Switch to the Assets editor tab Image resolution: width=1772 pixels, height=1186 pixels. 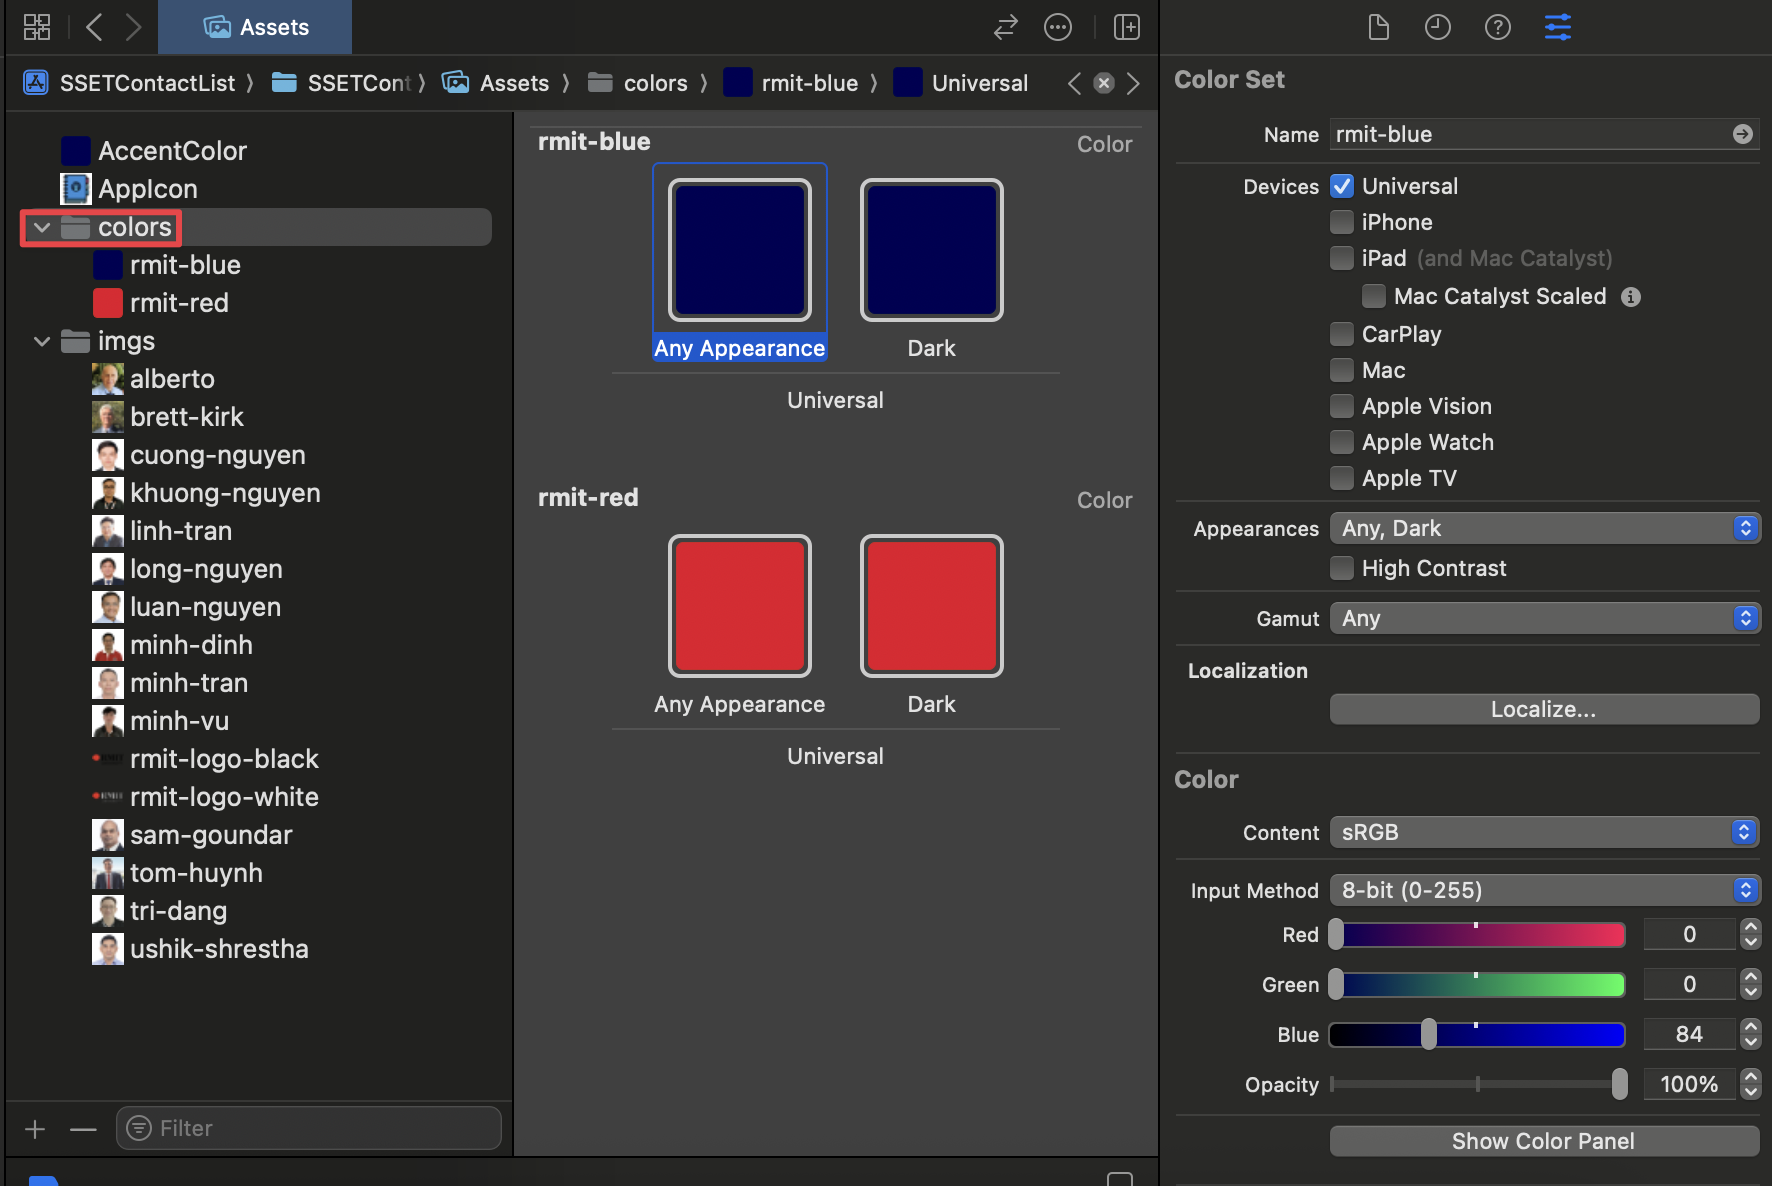click(x=255, y=27)
